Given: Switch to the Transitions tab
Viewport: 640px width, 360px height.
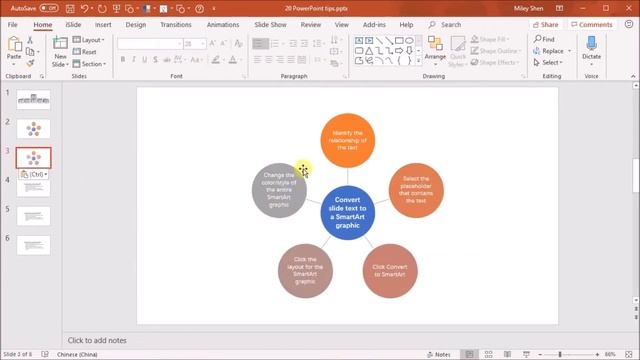Looking at the screenshot, I should [176, 25].
